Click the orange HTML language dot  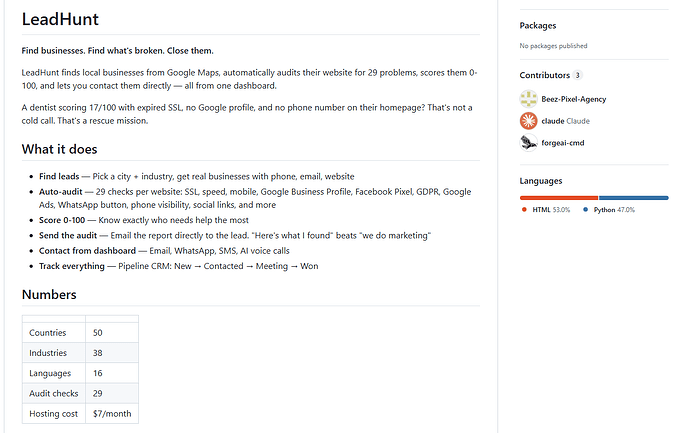[525, 210]
